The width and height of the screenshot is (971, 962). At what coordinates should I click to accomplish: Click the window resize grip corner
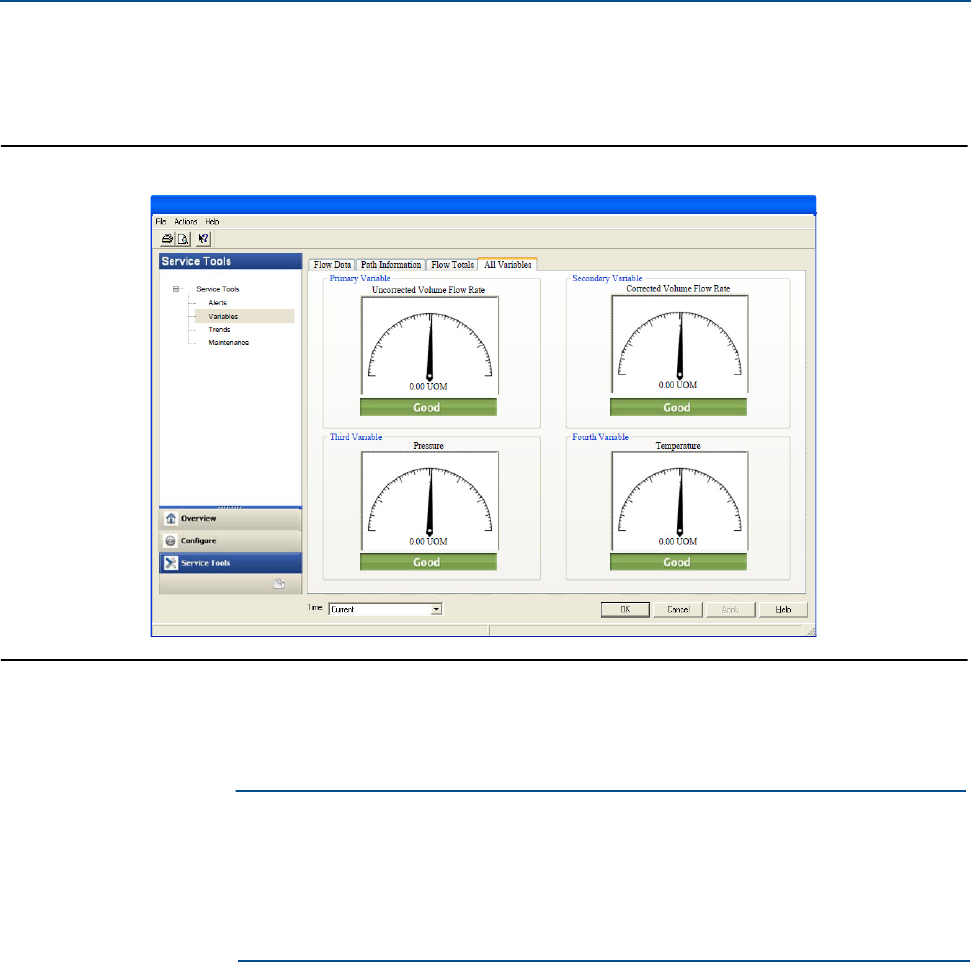(x=811, y=631)
